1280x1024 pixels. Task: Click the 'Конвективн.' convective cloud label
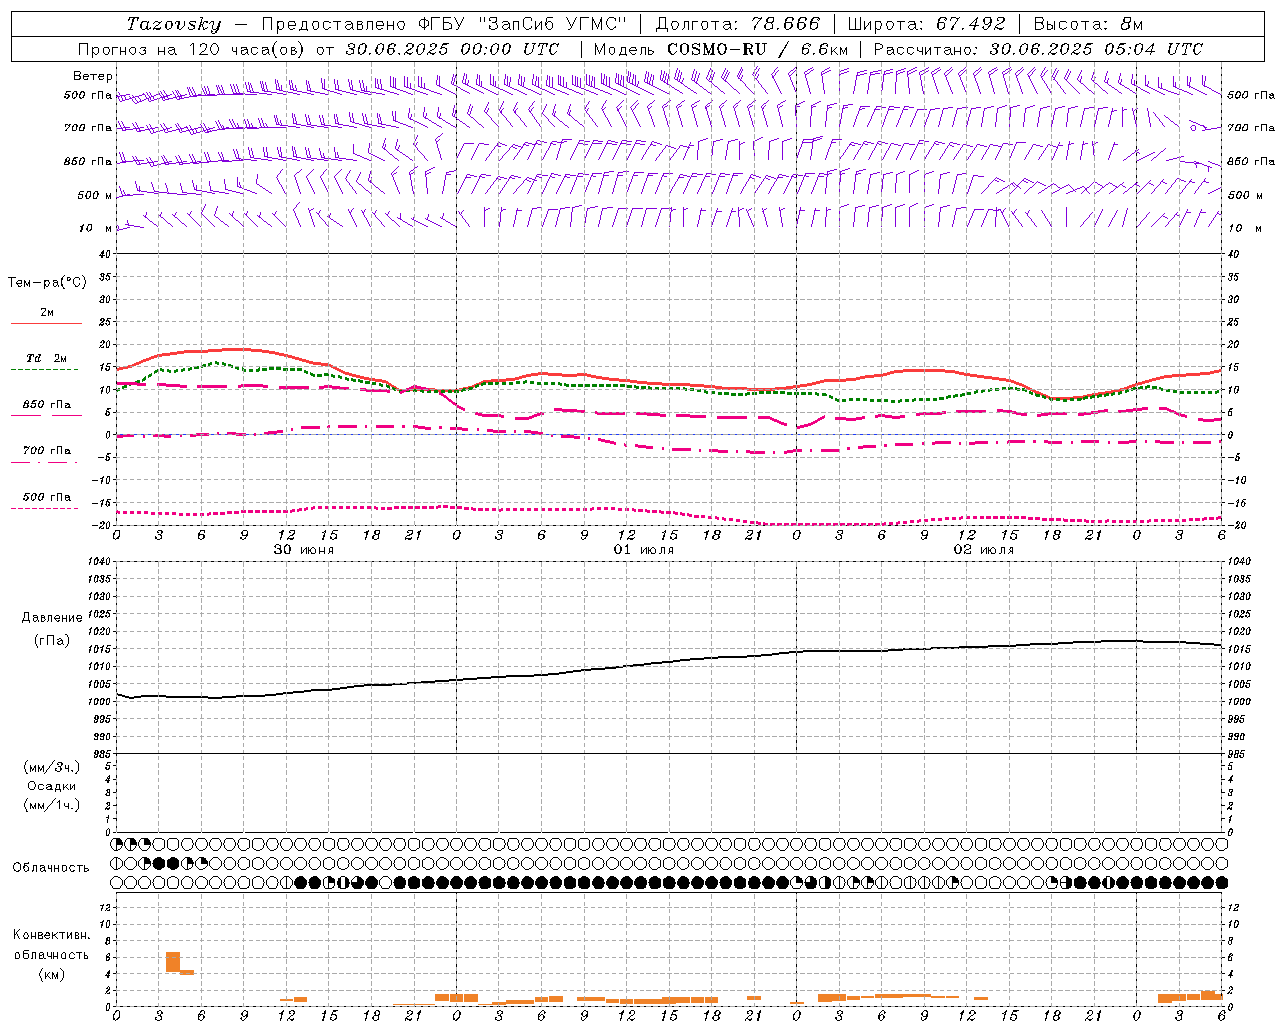click(x=51, y=935)
